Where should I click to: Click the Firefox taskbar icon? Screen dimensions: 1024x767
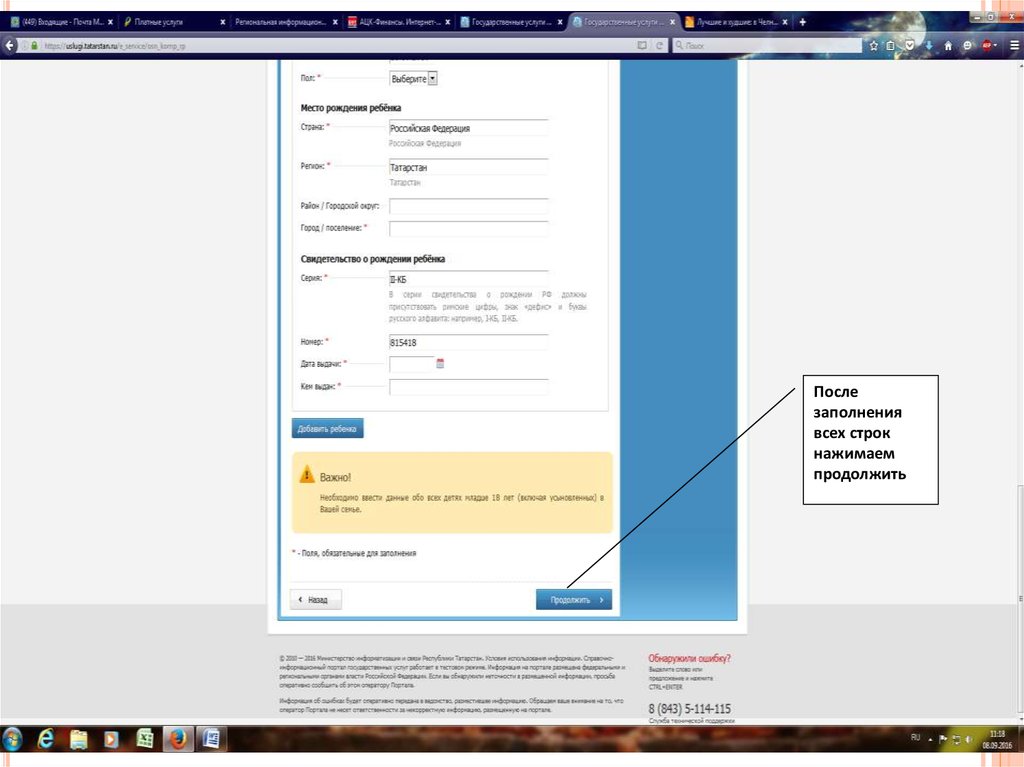click(x=177, y=739)
